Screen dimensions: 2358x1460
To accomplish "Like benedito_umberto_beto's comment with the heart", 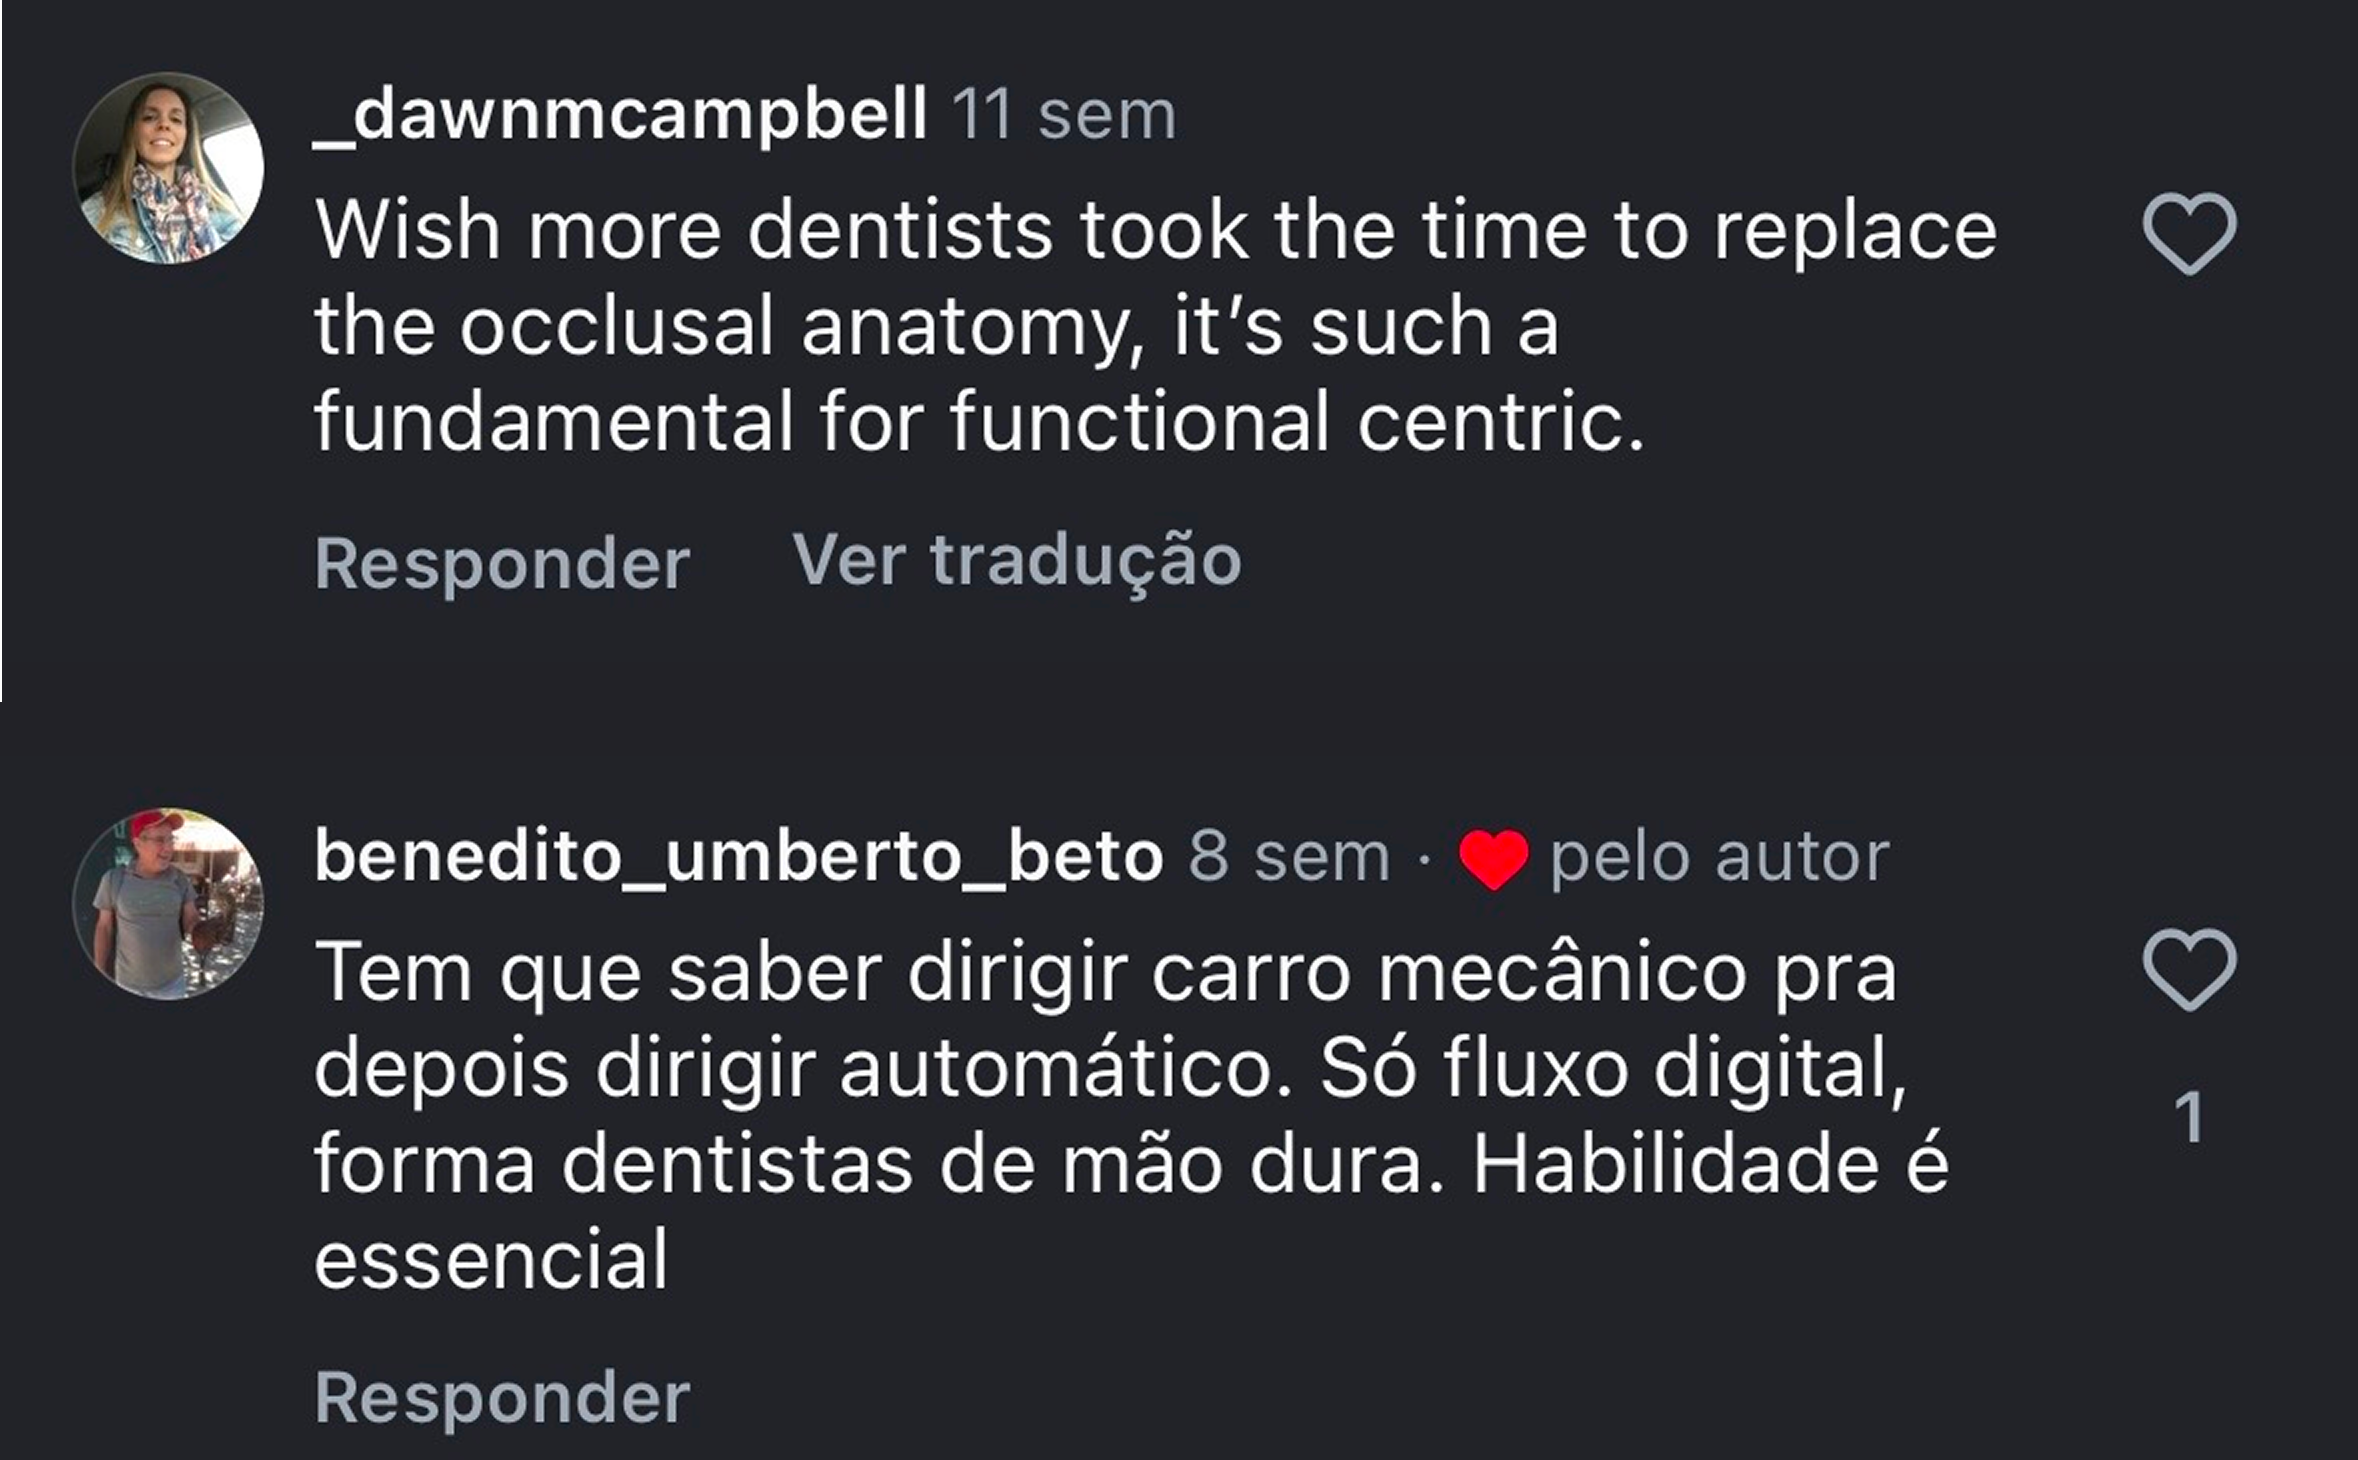I will [x=2189, y=969].
